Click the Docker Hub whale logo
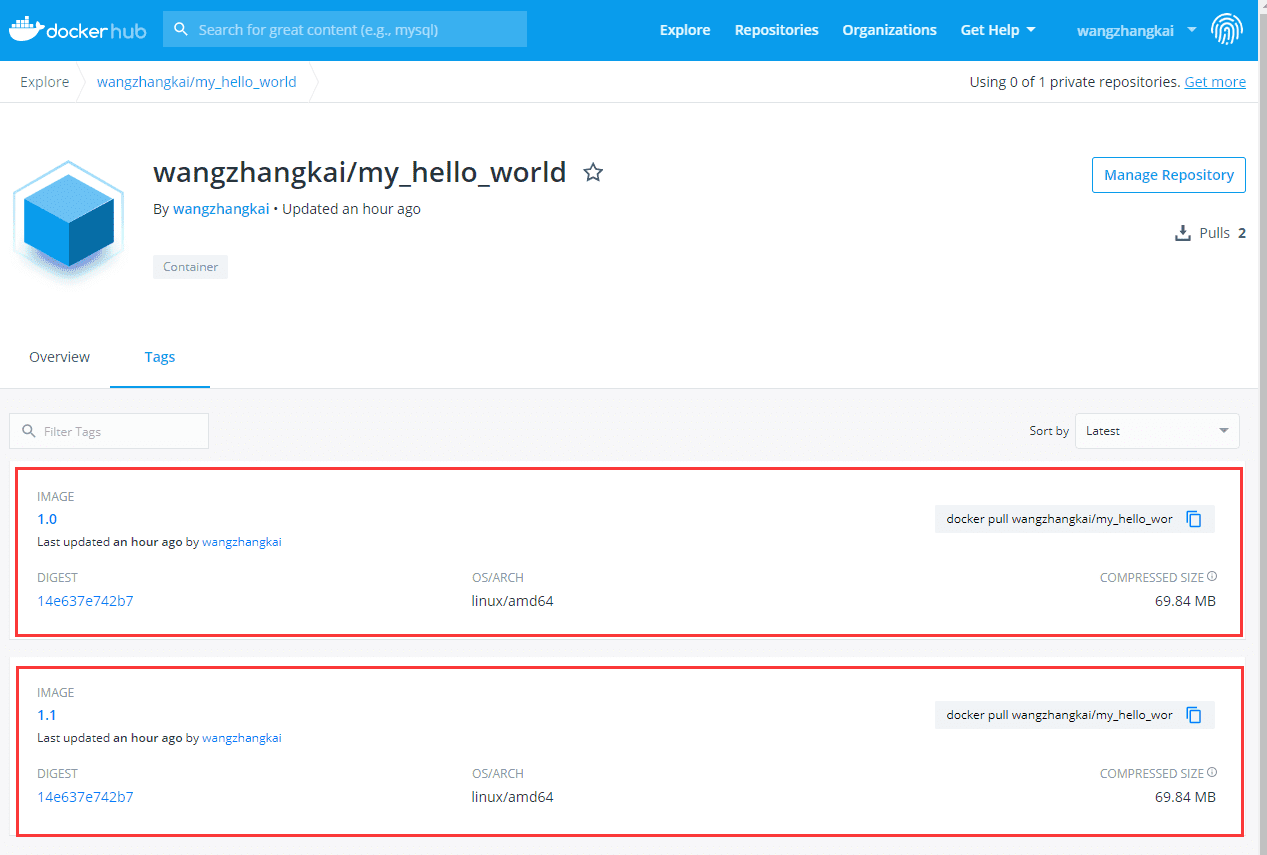The width and height of the screenshot is (1267, 855). (x=78, y=30)
